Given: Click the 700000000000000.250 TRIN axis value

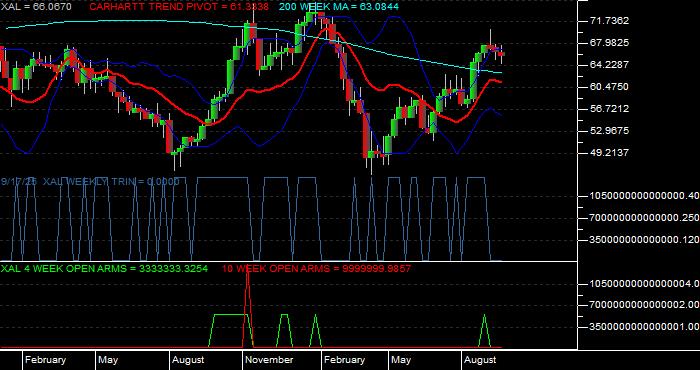Looking at the screenshot, I should 644,218.
